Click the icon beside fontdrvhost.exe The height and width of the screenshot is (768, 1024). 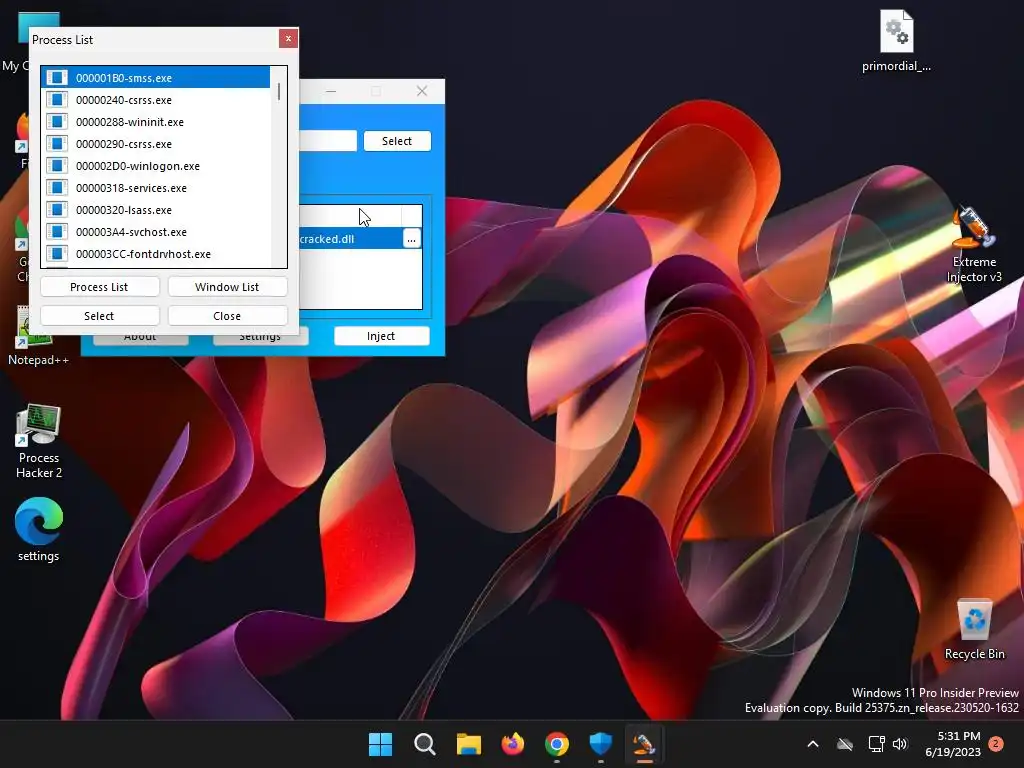57,254
